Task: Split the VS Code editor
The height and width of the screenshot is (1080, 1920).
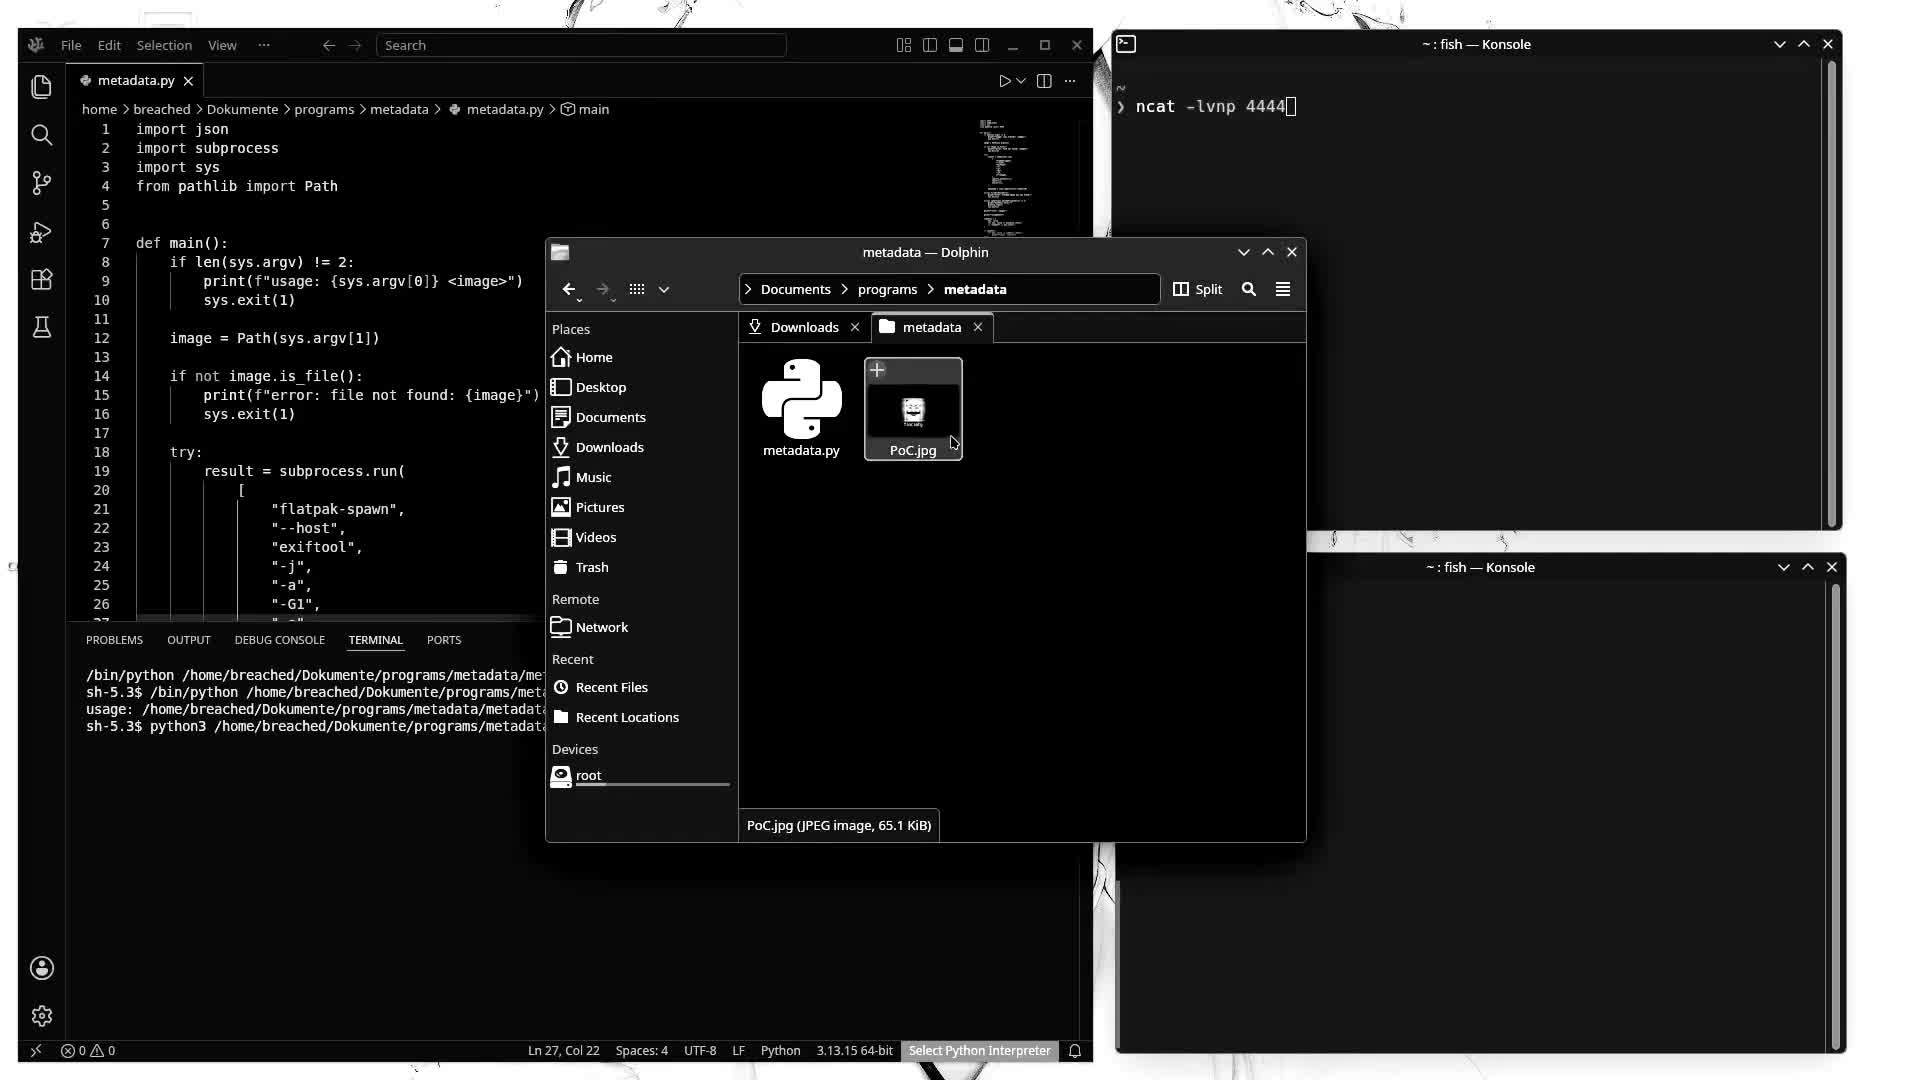Action: click(x=1044, y=81)
